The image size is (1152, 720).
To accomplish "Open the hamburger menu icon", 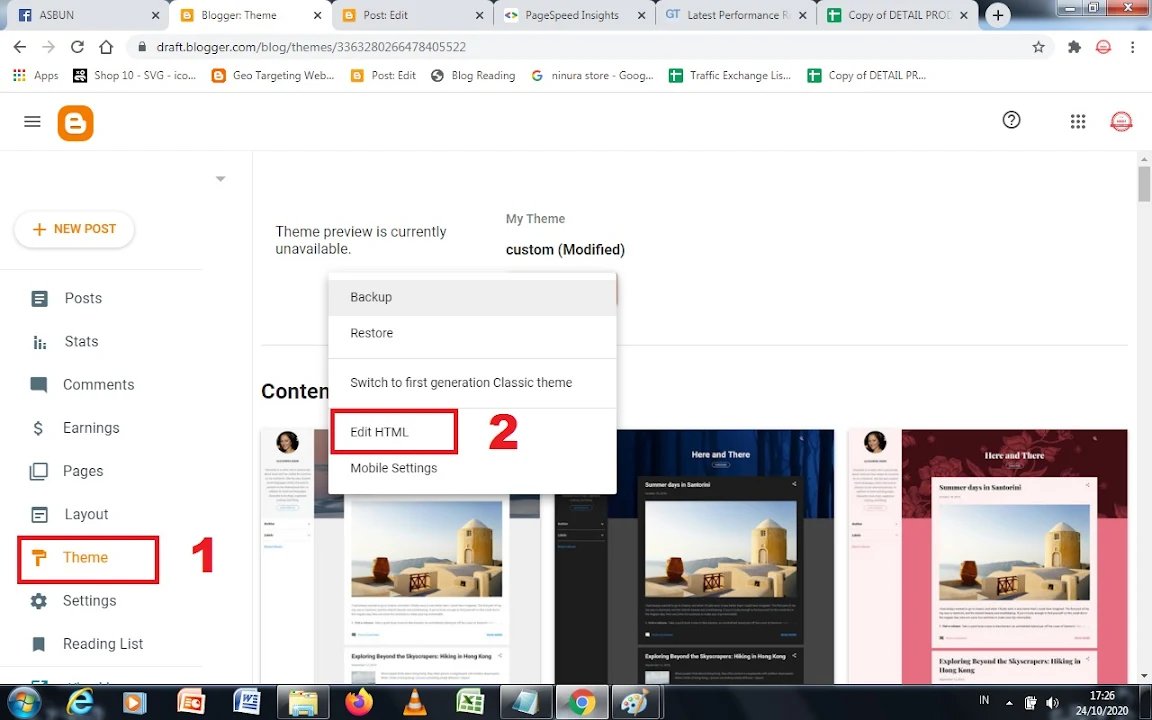I will pyautogui.click(x=32, y=121).
